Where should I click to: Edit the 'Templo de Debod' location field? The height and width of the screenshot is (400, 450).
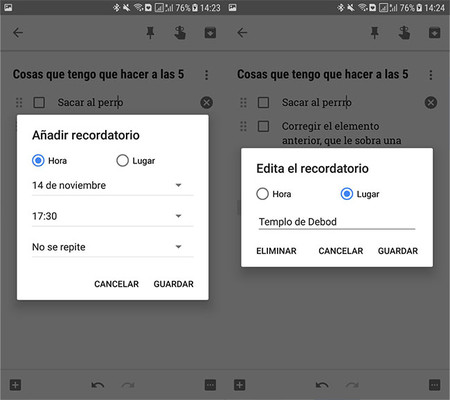tap(337, 222)
